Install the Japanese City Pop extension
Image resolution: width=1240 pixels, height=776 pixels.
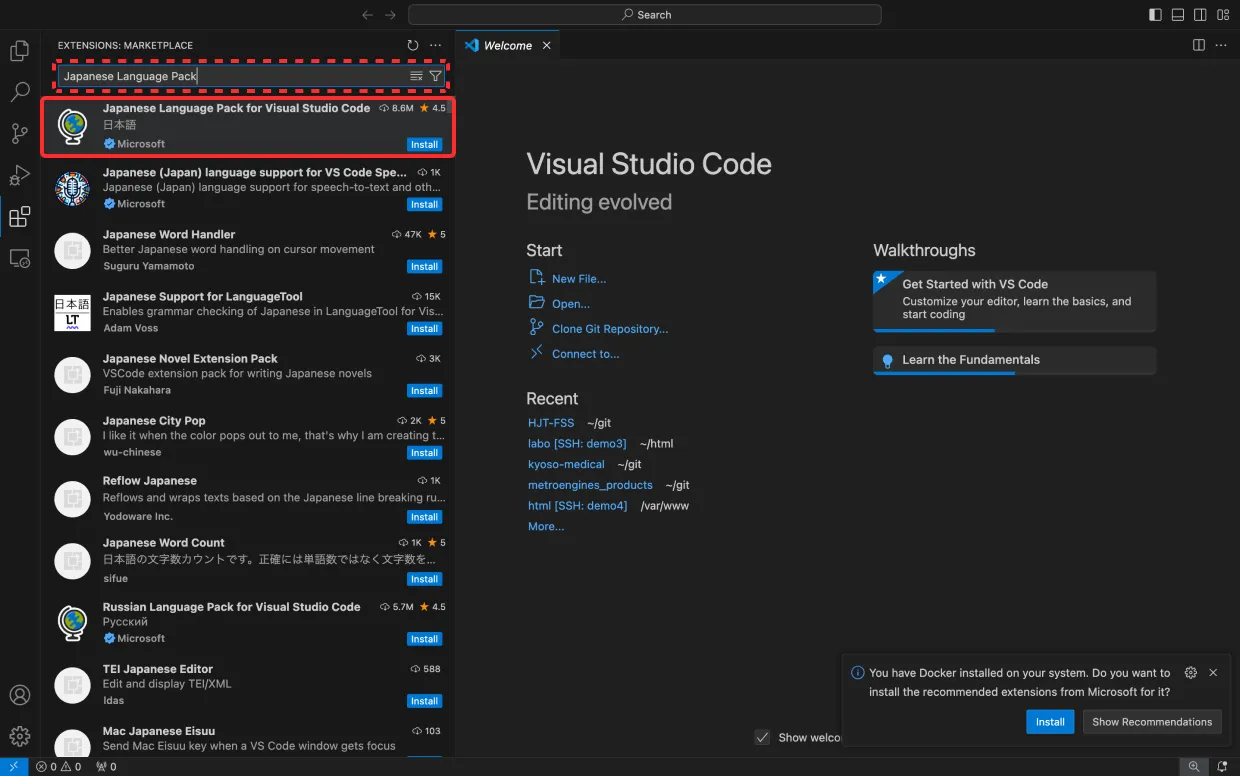[424, 453]
